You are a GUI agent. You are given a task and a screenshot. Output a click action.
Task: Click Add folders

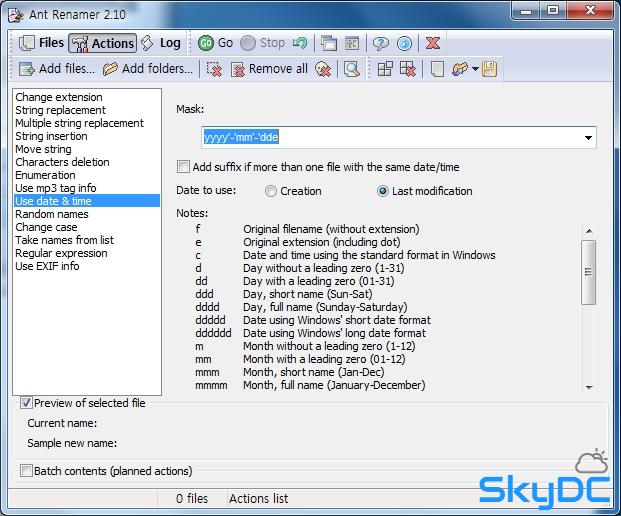tap(148, 69)
